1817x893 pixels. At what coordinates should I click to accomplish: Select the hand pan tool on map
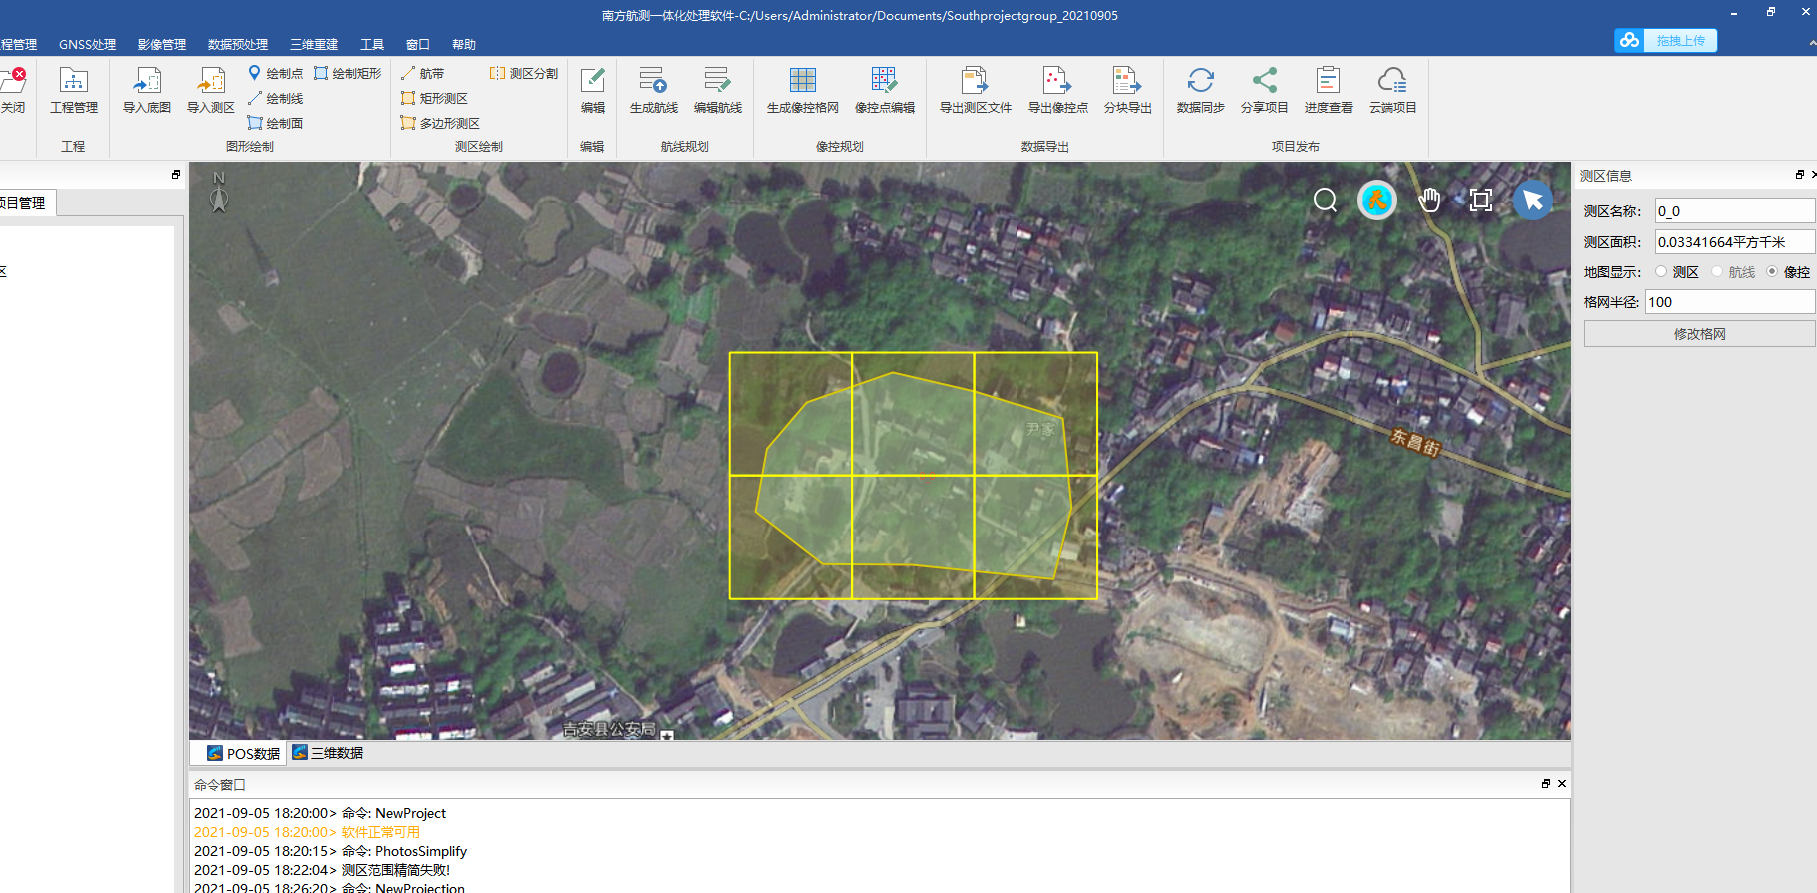(x=1429, y=200)
